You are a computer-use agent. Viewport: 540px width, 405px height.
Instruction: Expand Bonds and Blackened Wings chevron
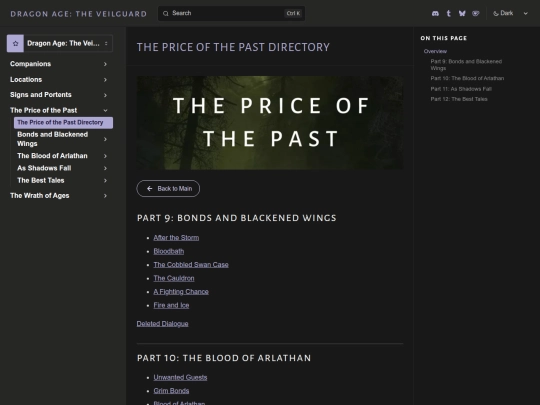pyautogui.click(x=105, y=139)
